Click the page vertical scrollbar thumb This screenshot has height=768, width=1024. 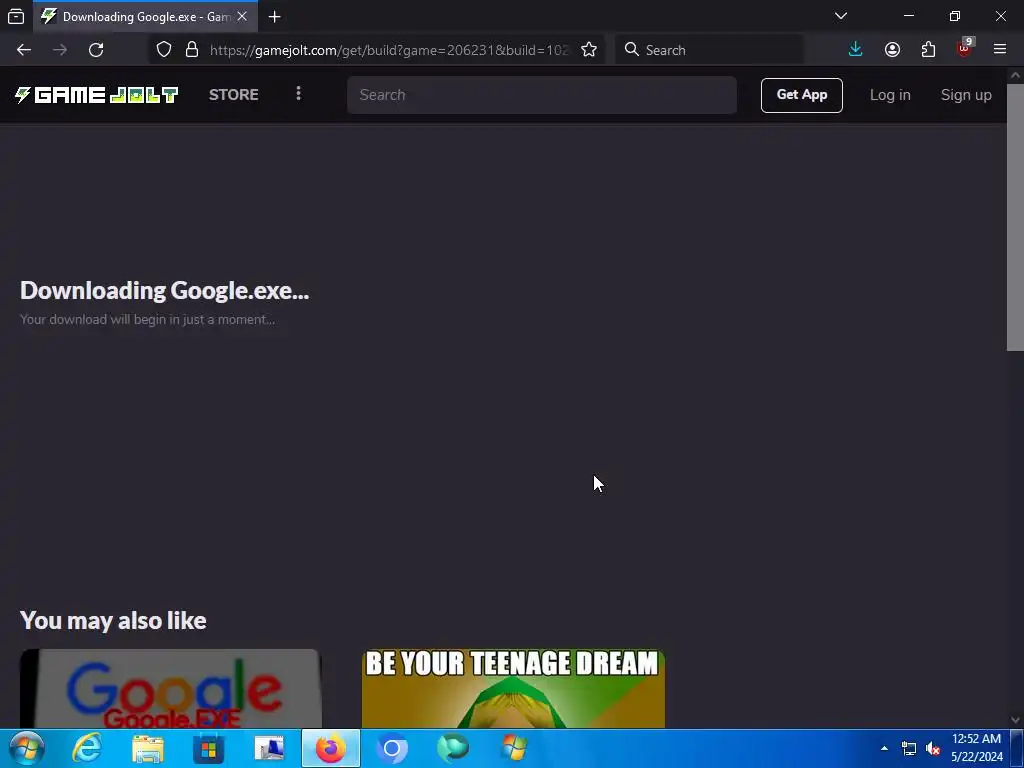[x=1015, y=217]
